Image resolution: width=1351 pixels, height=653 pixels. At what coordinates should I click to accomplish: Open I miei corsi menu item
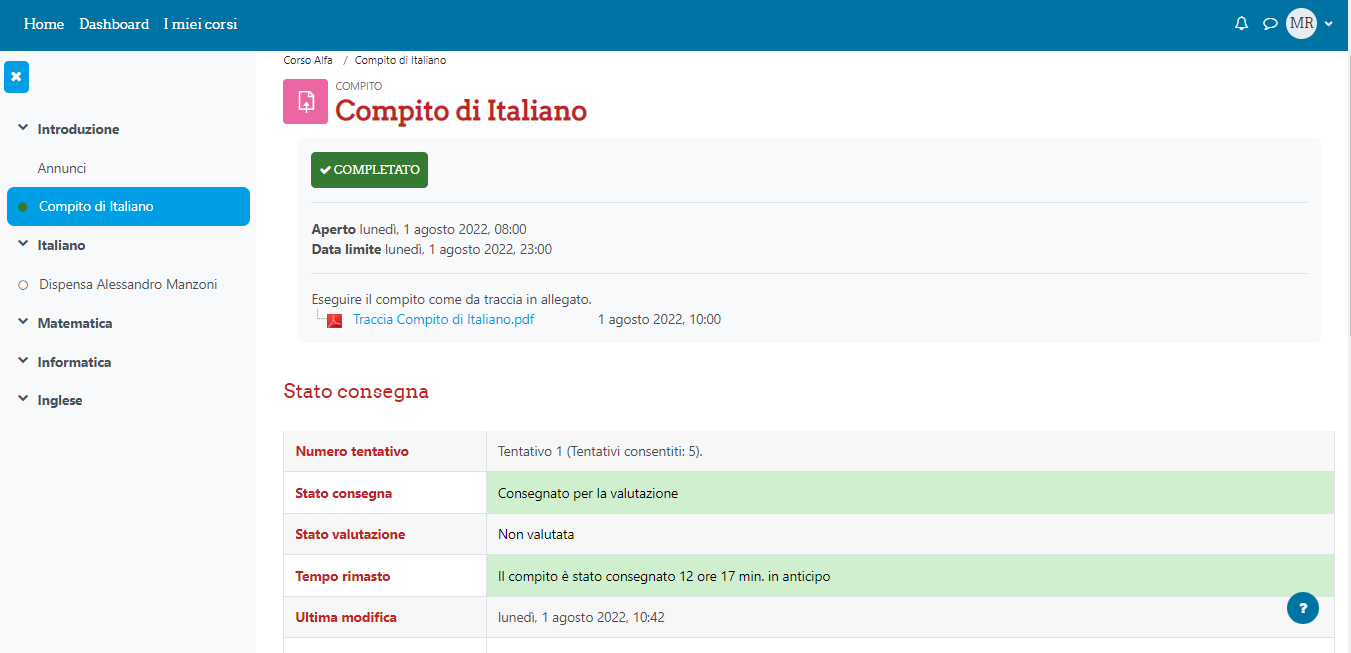(200, 24)
